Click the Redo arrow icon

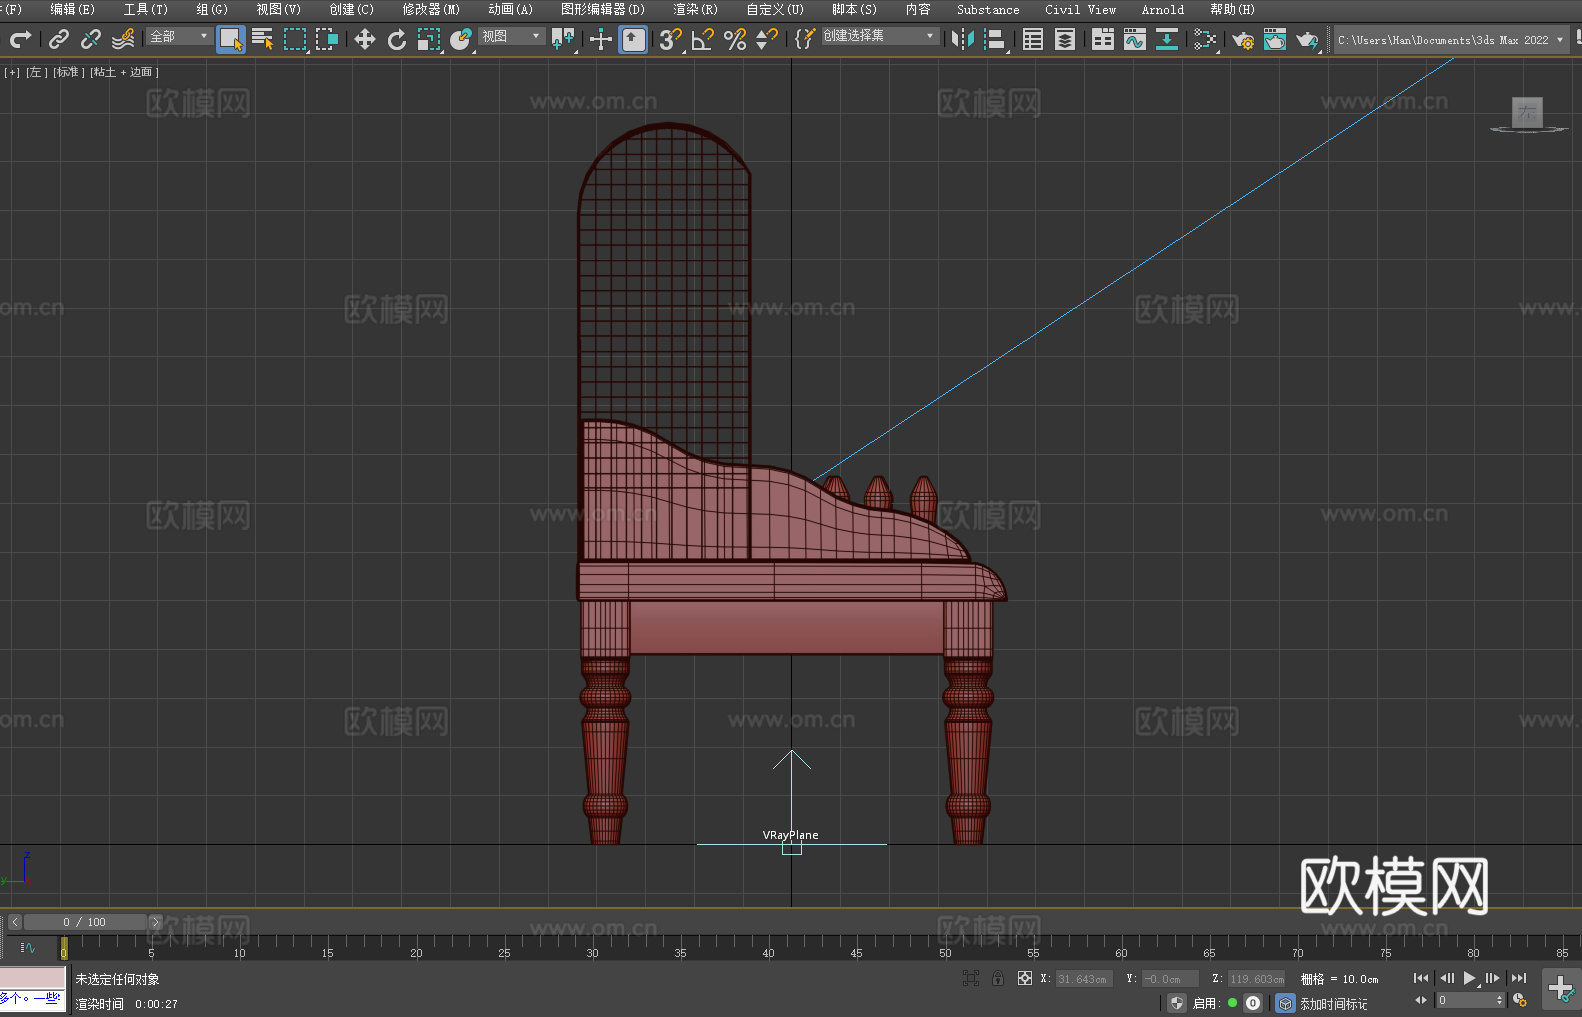(20, 39)
